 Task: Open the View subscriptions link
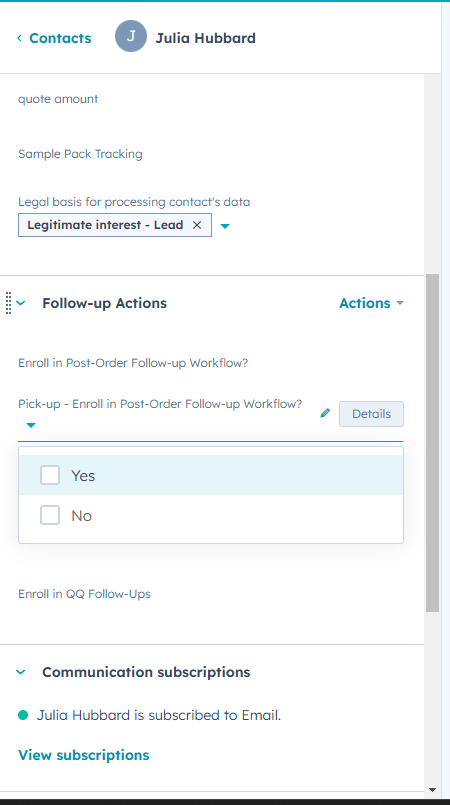pyautogui.click(x=84, y=755)
